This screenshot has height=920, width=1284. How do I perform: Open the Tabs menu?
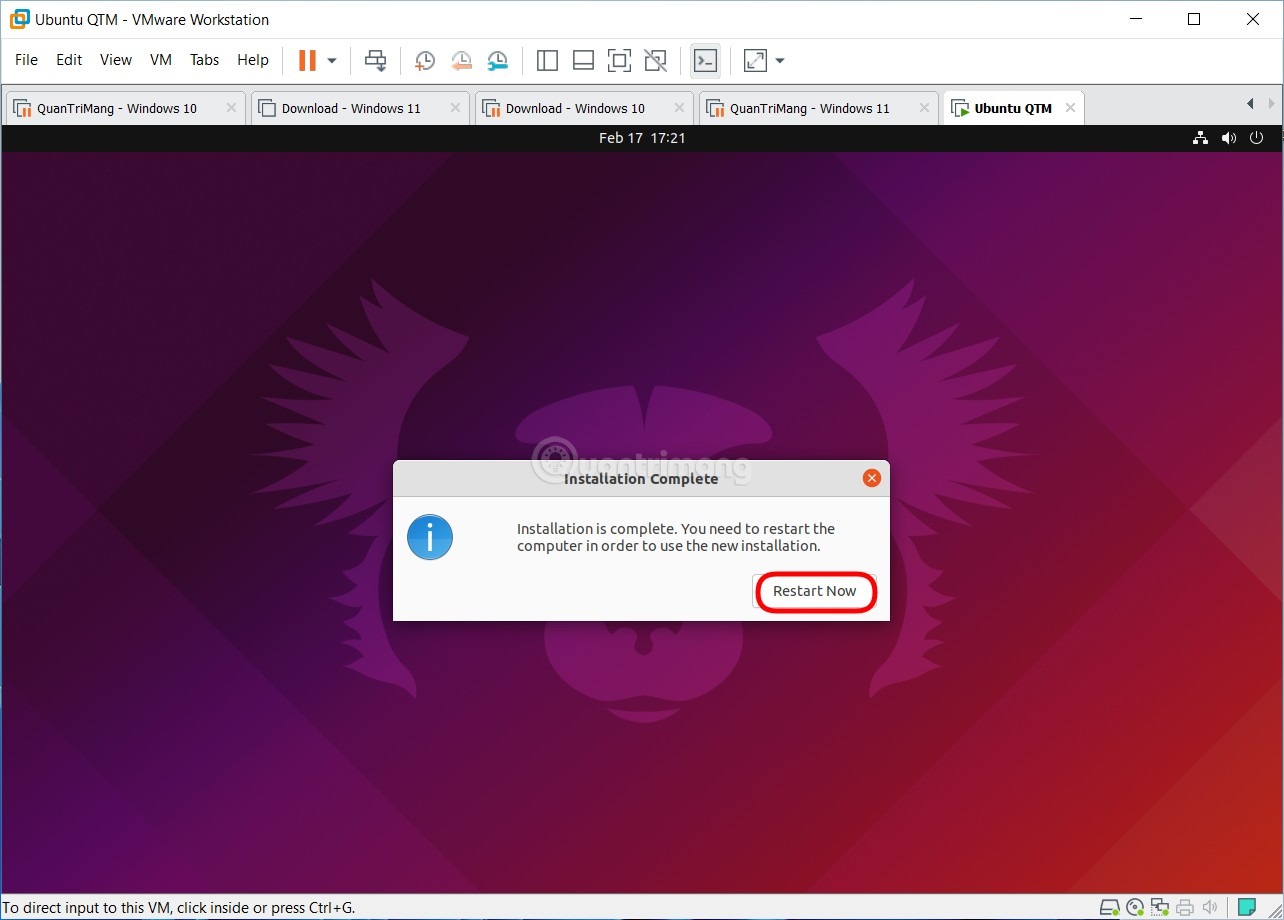[x=204, y=60]
